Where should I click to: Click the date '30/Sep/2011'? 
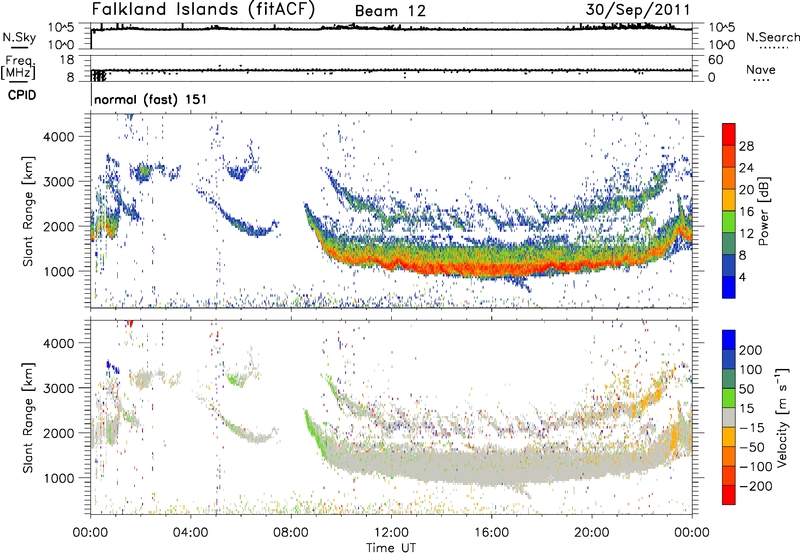(x=638, y=9)
